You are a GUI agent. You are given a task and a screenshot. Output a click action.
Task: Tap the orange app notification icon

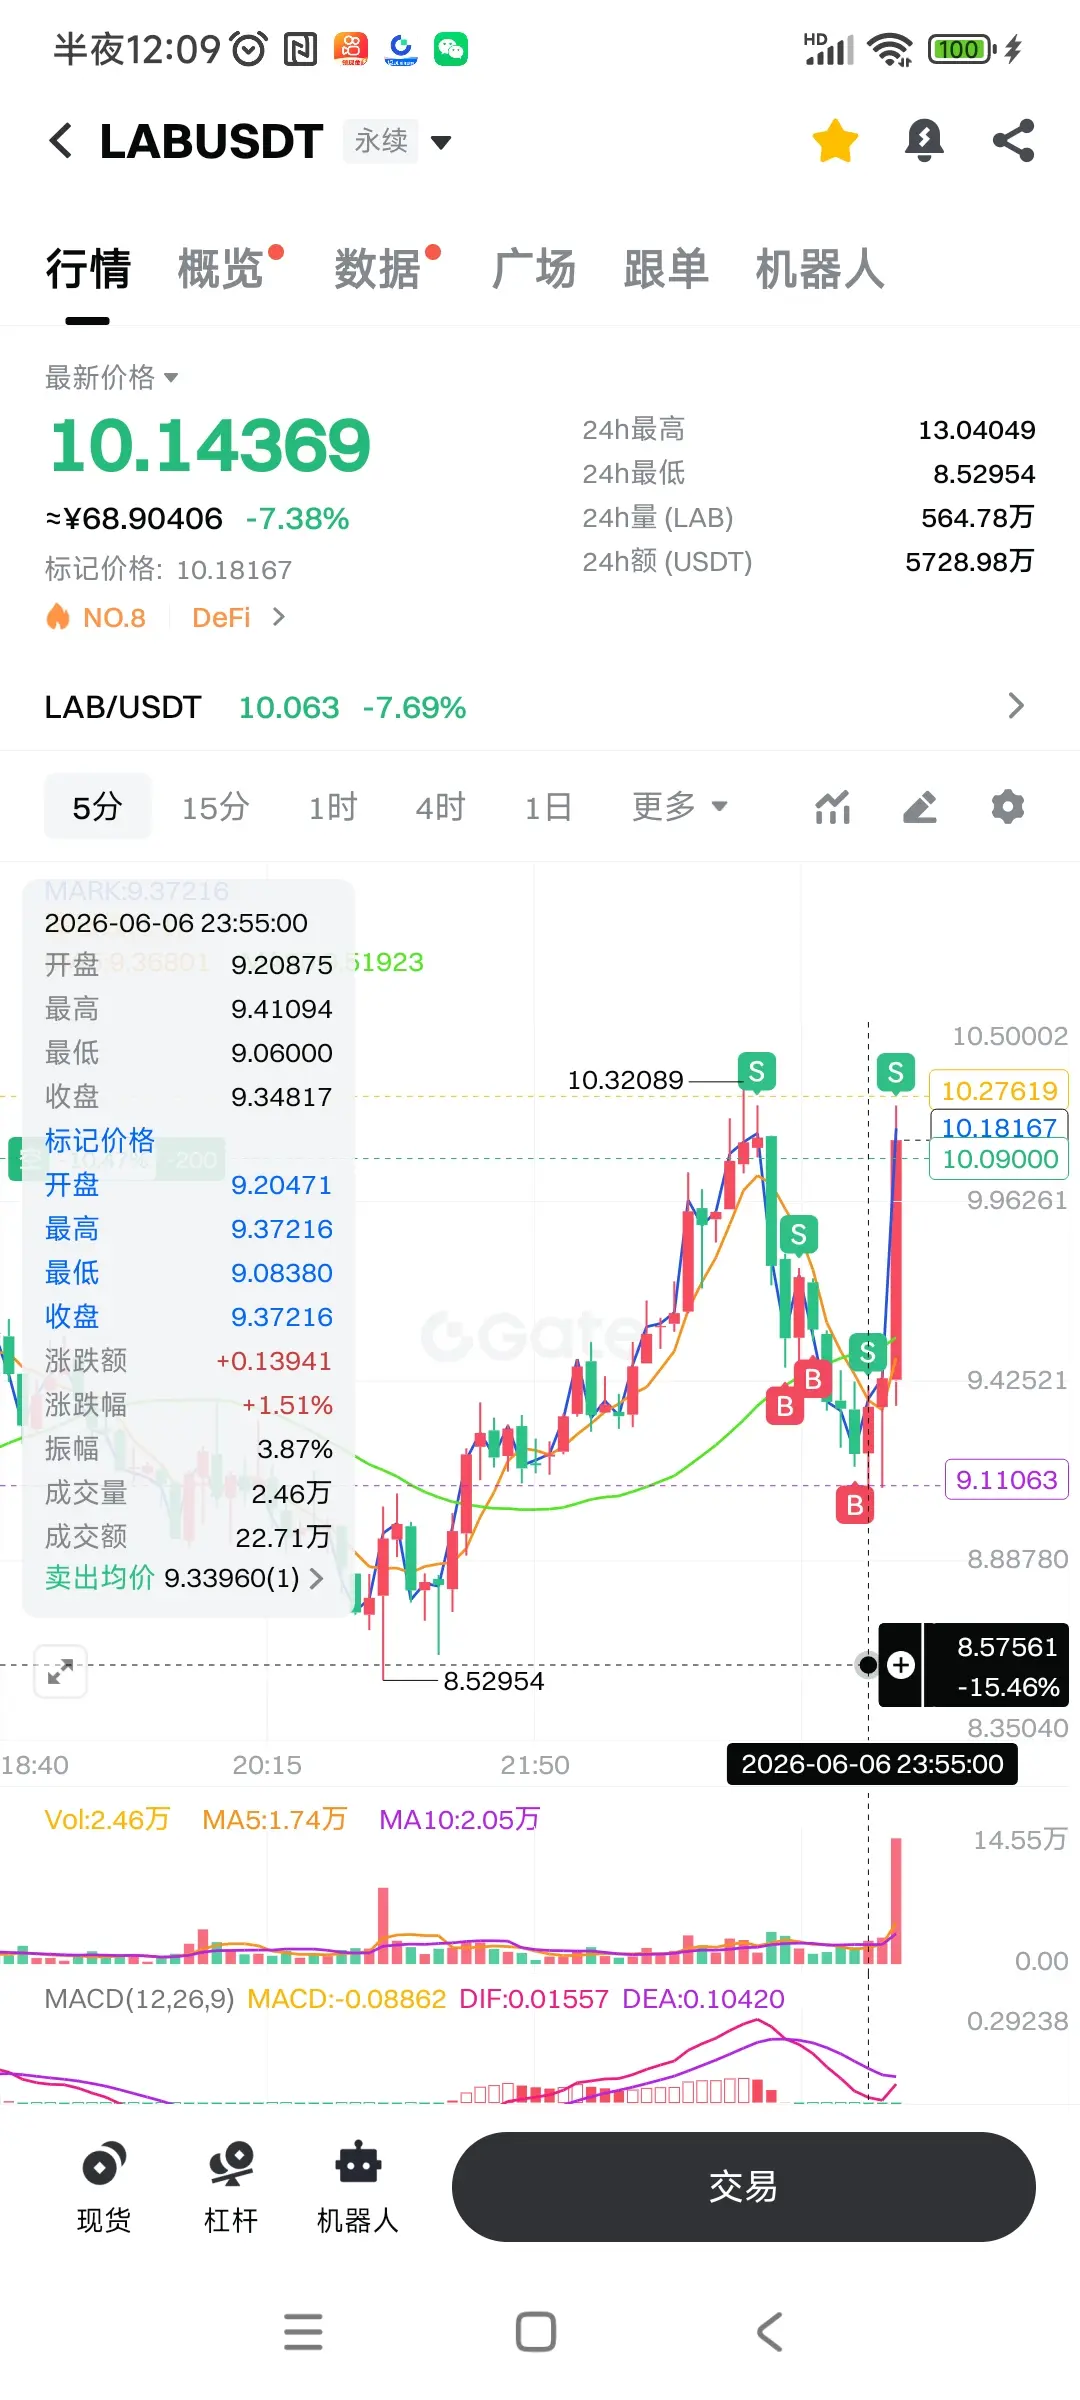[x=351, y=48]
